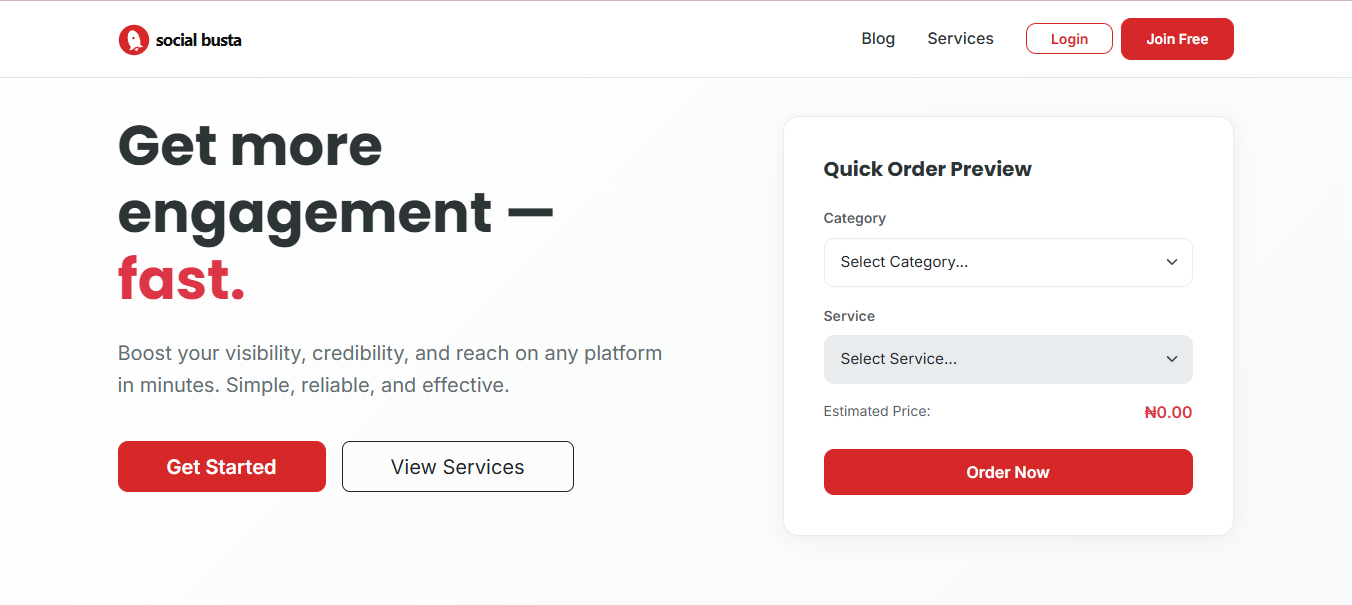The width and height of the screenshot is (1352, 605).
Task: Click the chevron arrow in Service field
Action: [x=1172, y=359]
